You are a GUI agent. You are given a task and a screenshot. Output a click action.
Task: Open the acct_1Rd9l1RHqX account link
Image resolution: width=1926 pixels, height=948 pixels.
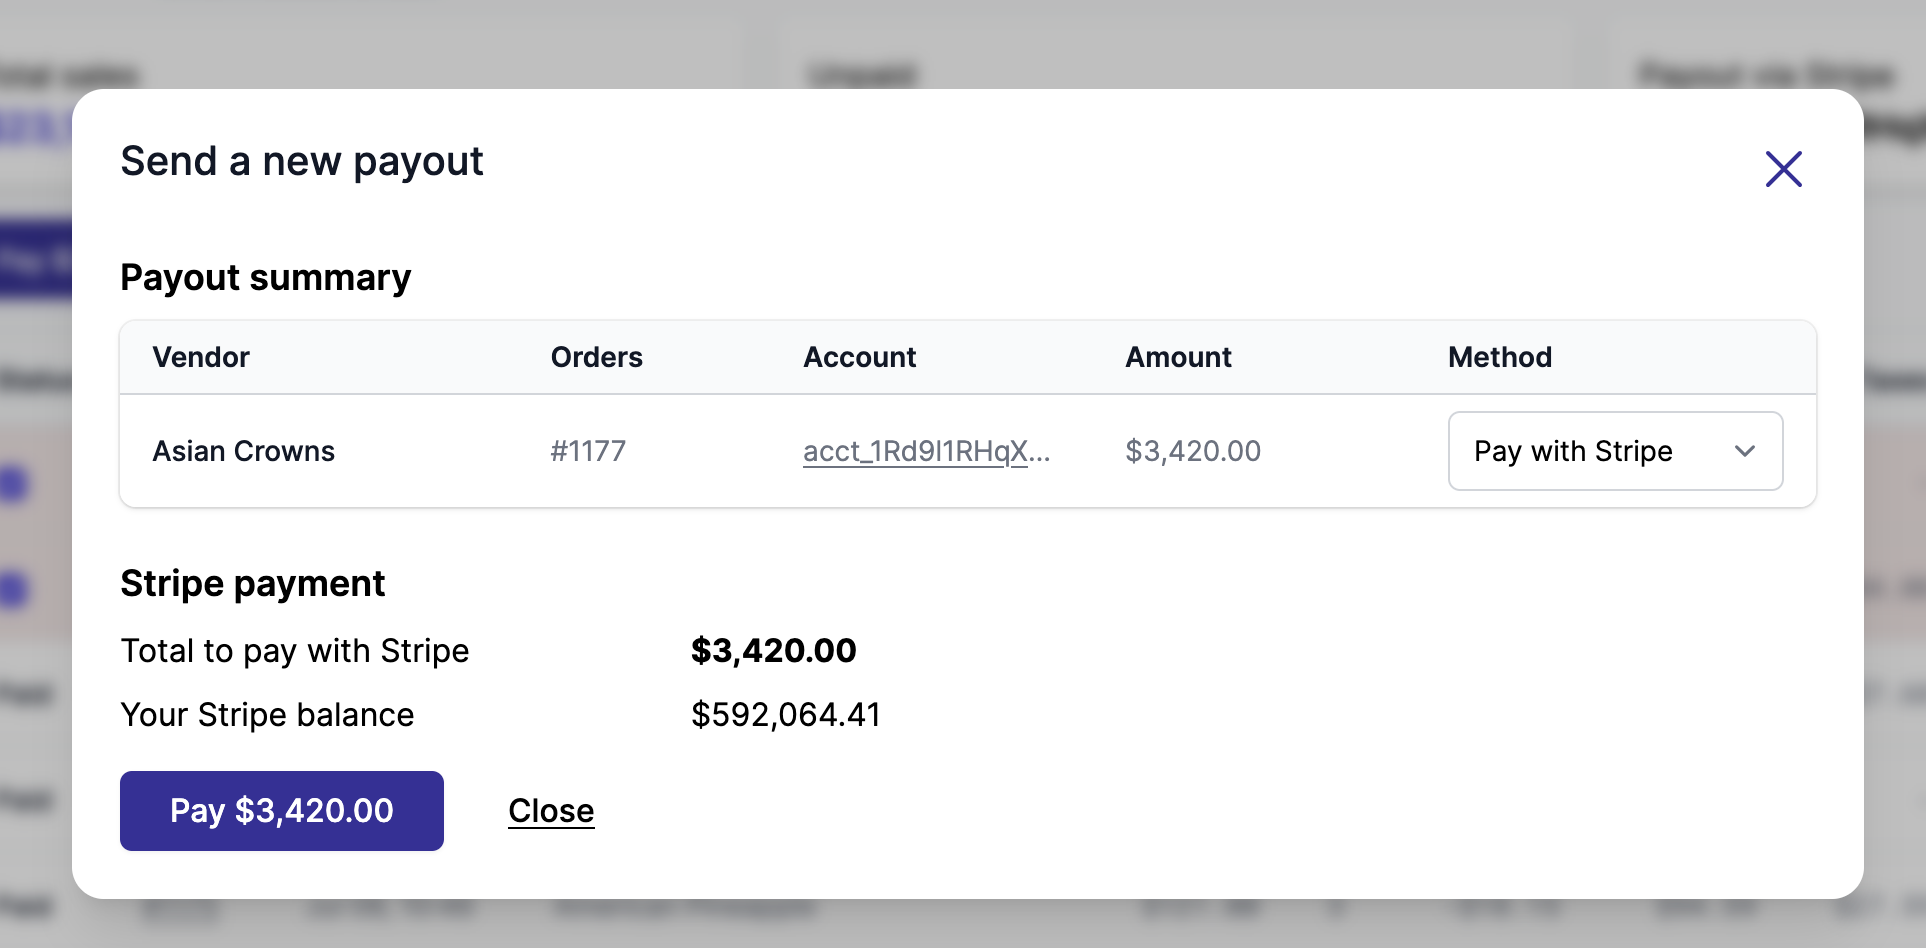928,451
